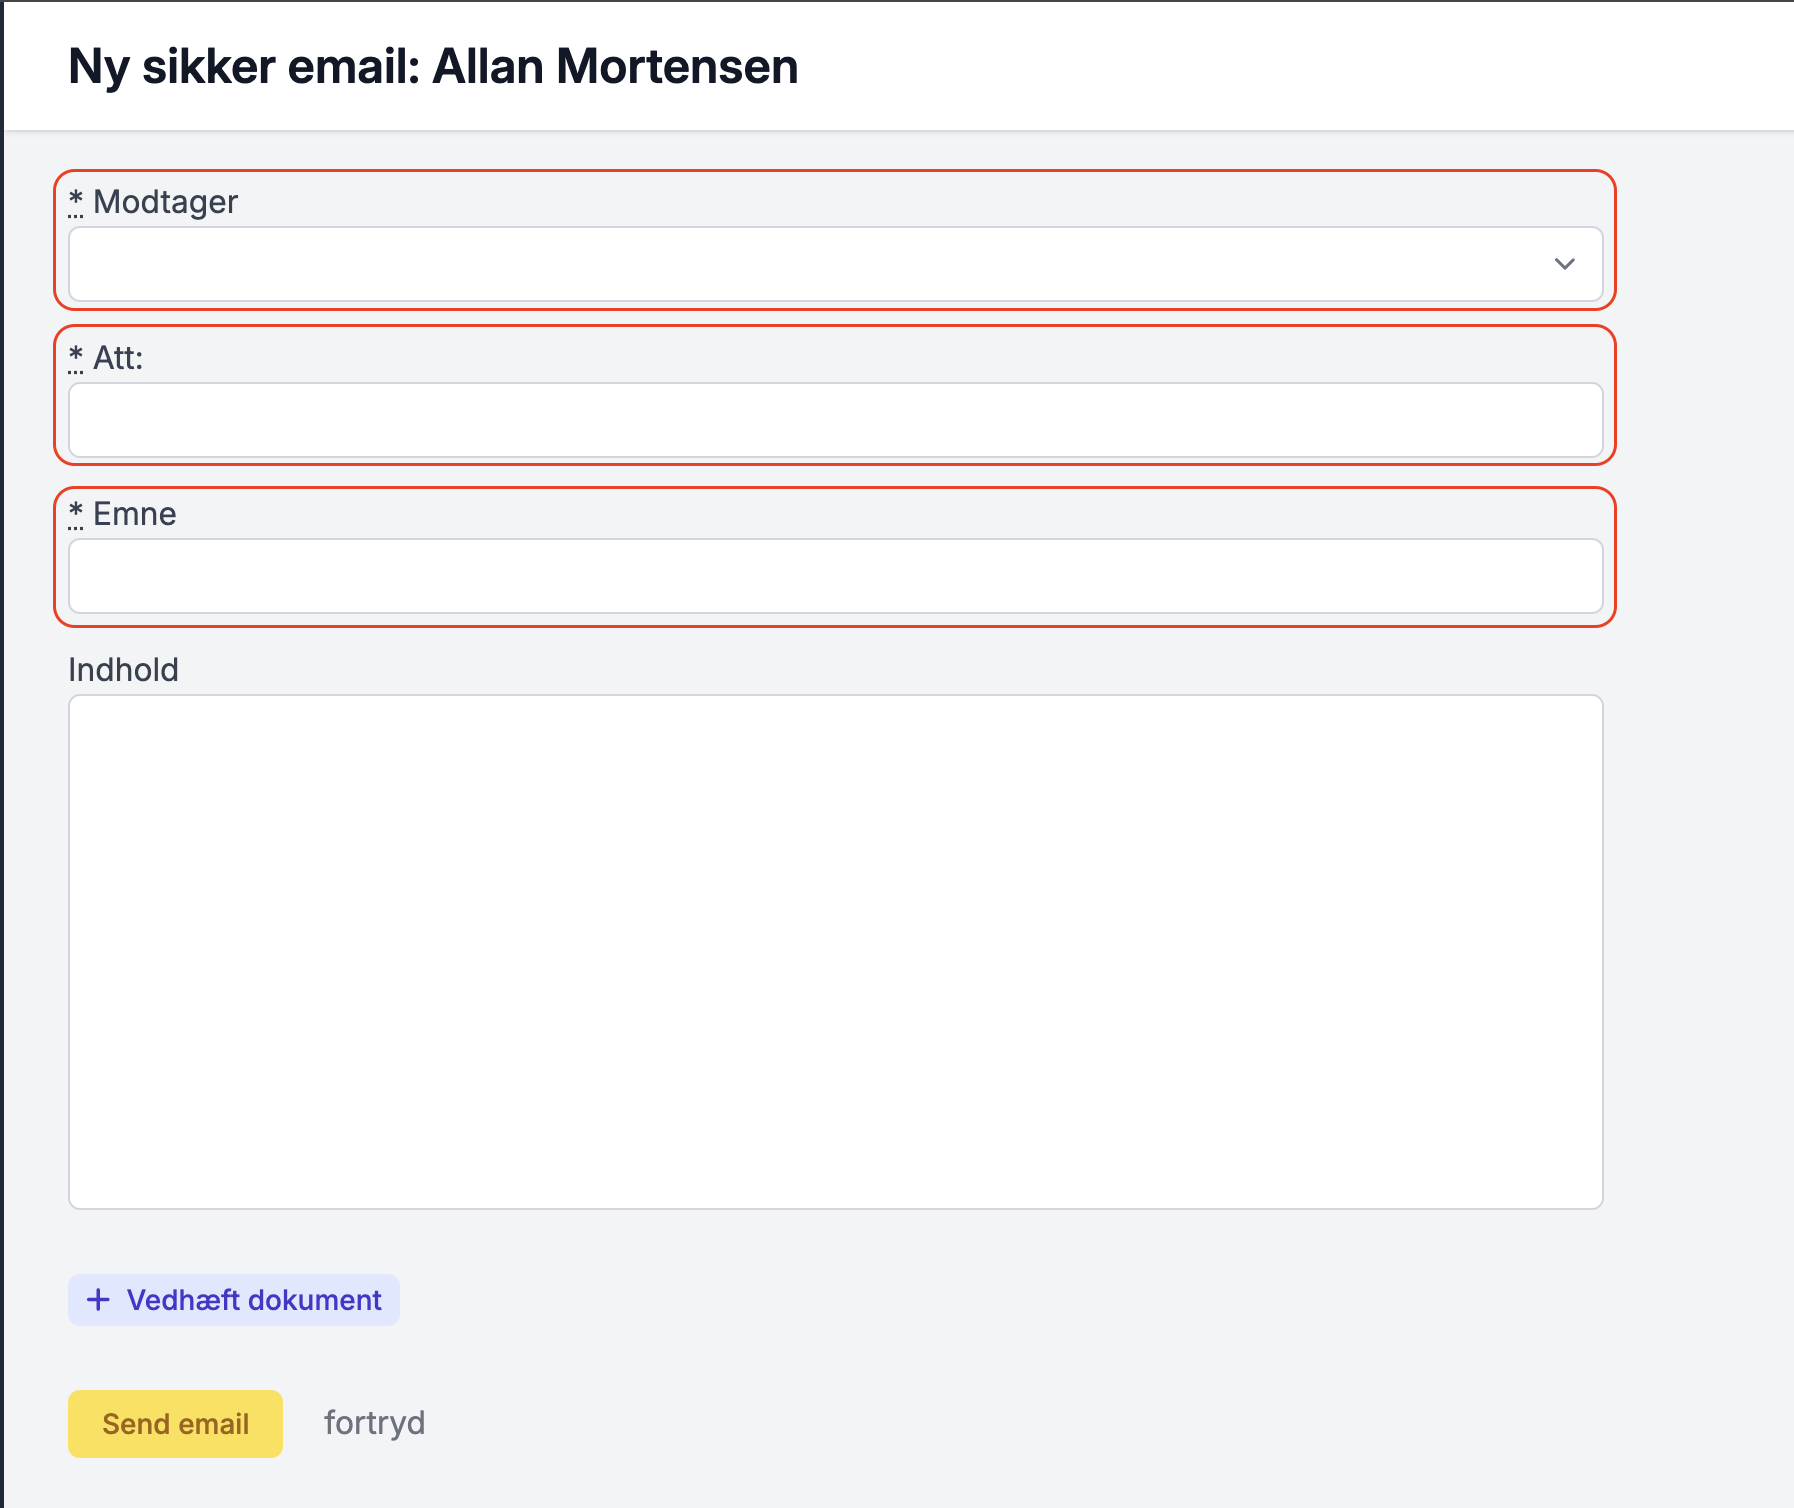1794x1508 pixels.
Task: Click the Modtager field label
Action: tap(165, 202)
